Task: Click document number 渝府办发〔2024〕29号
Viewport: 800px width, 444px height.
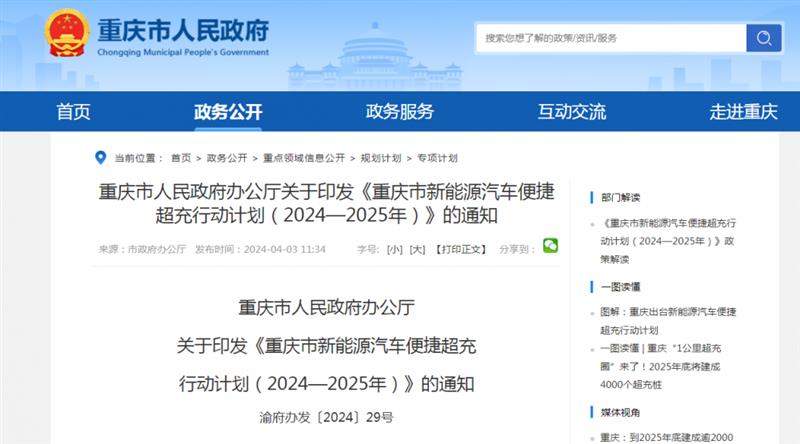Action: (x=327, y=417)
